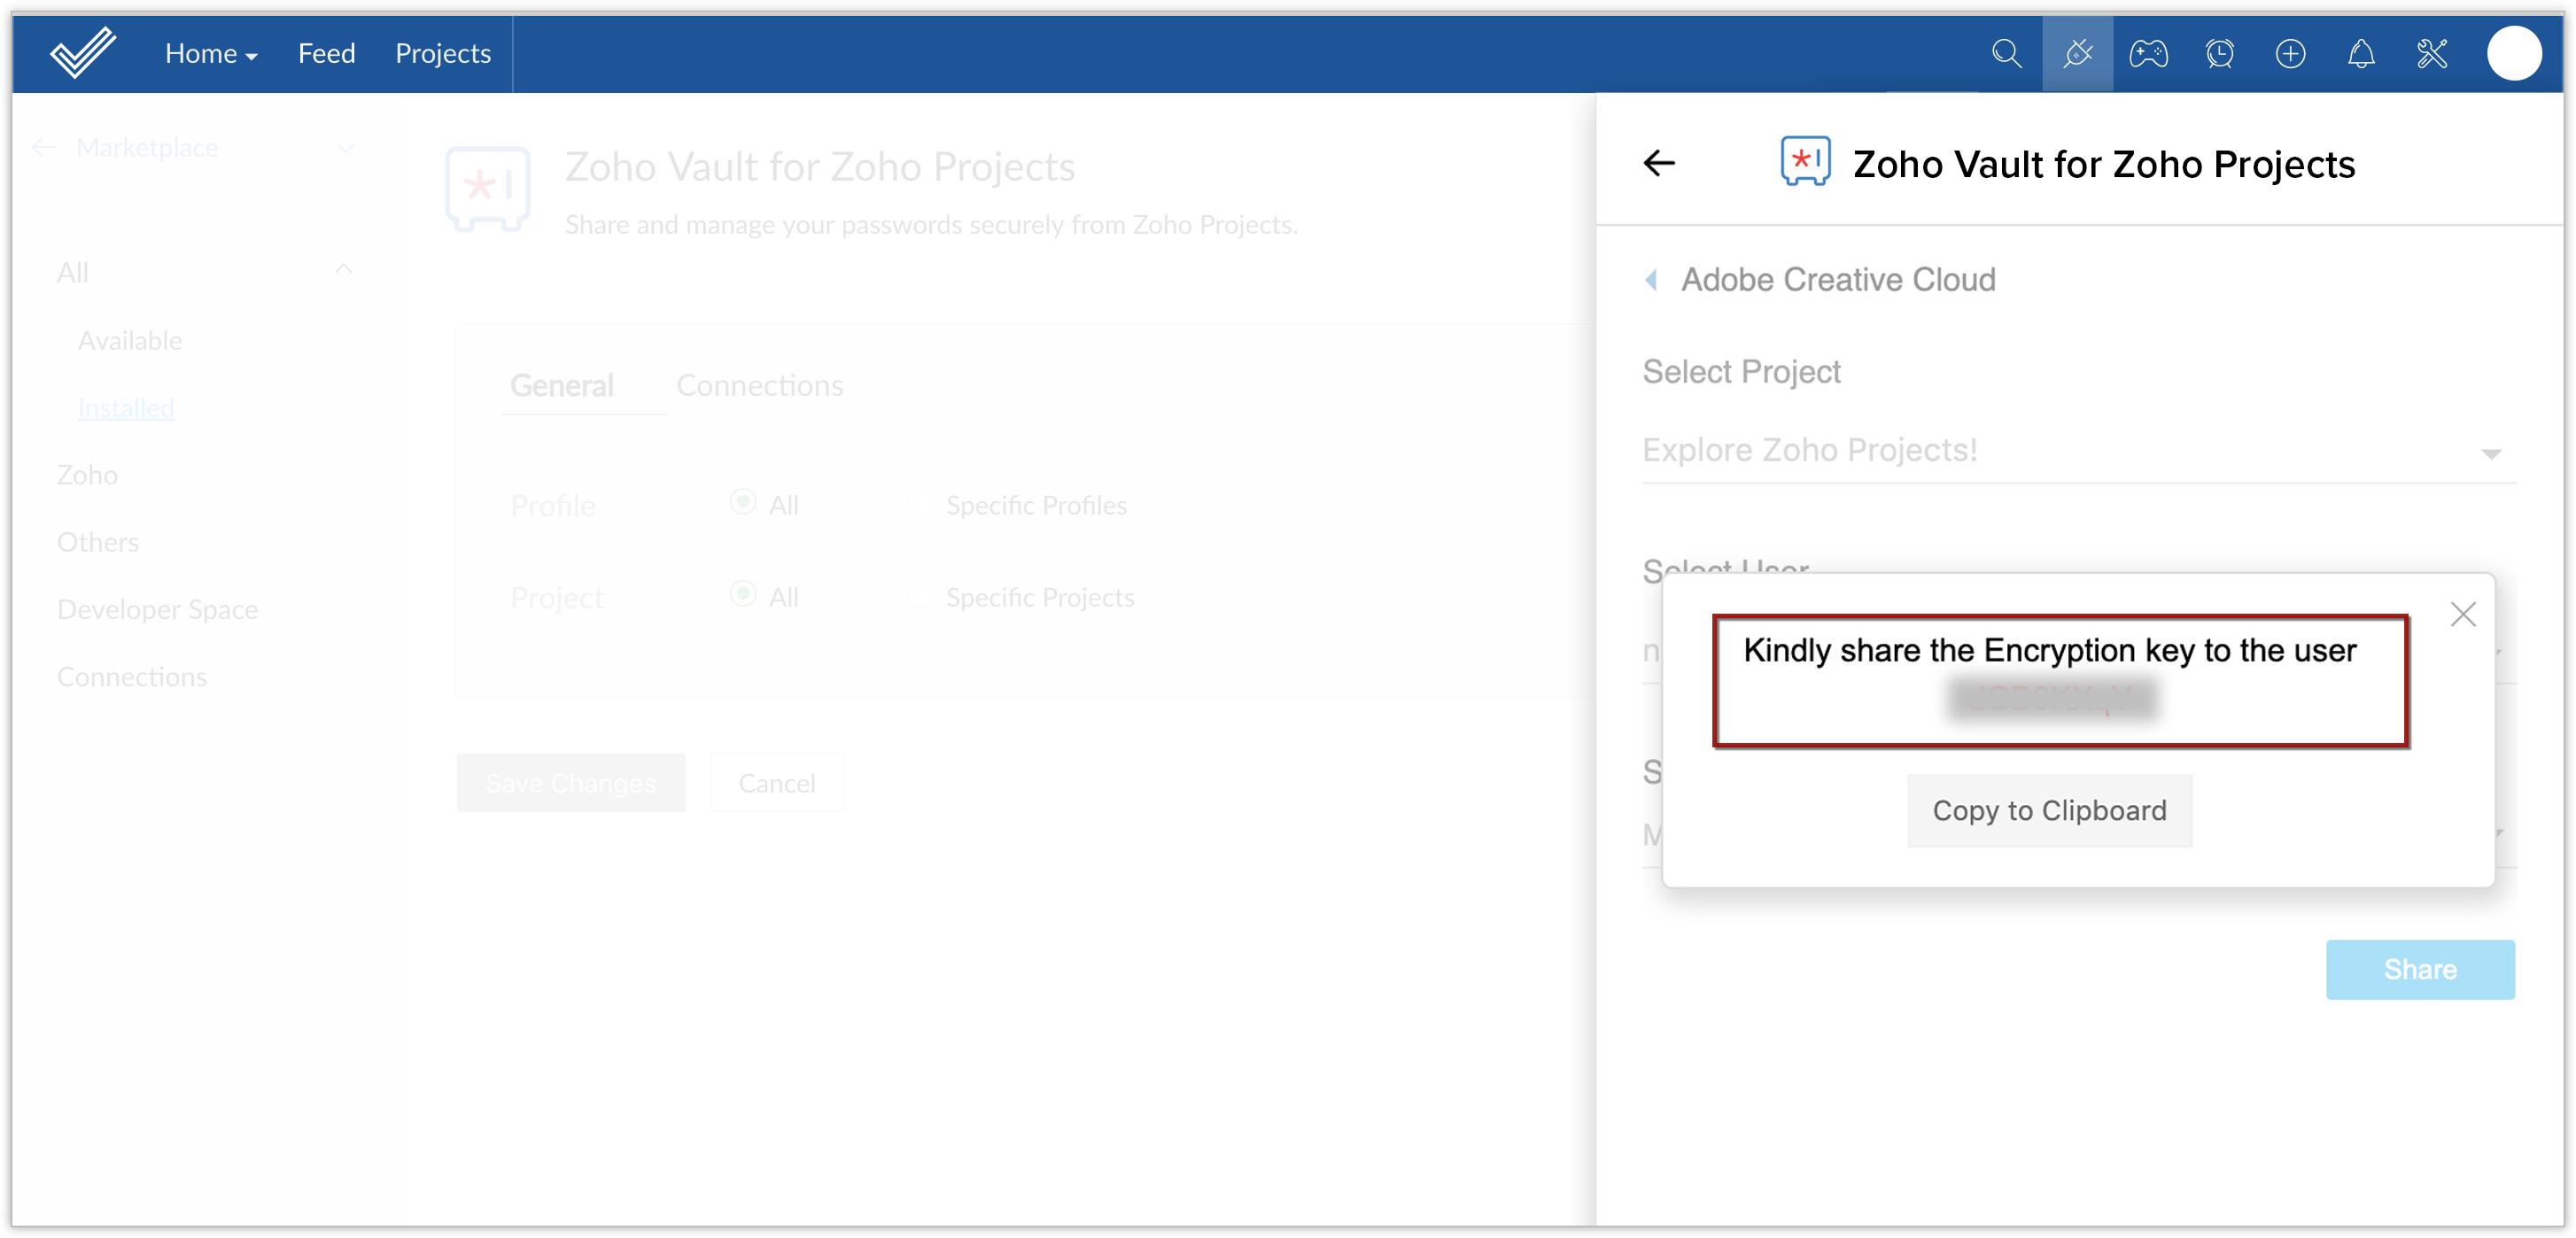Select the All radio for Project
This screenshot has width=2576, height=1238.
[x=742, y=594]
